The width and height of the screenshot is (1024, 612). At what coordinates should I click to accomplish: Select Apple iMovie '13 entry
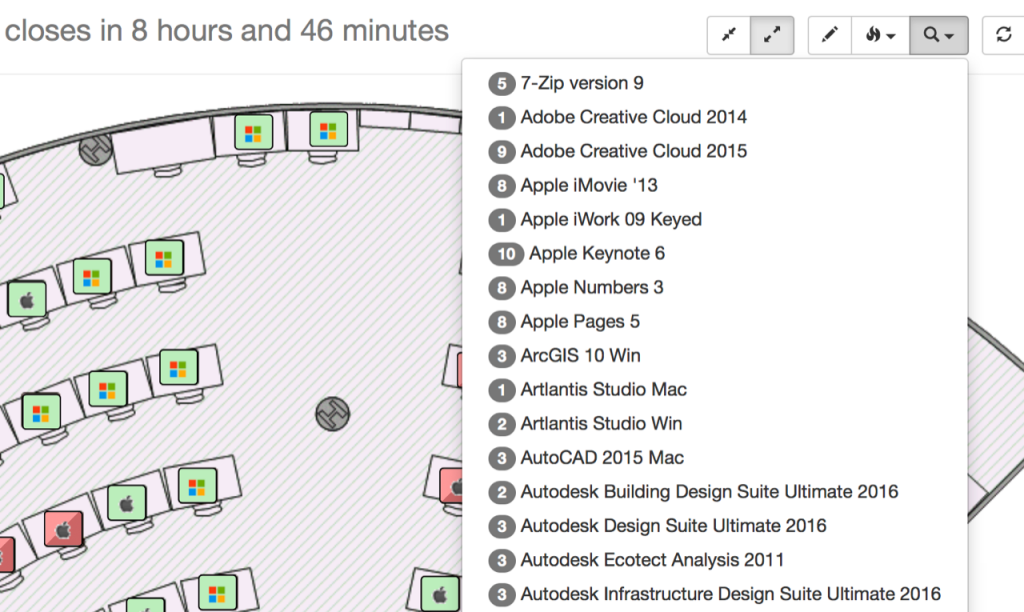click(714, 185)
